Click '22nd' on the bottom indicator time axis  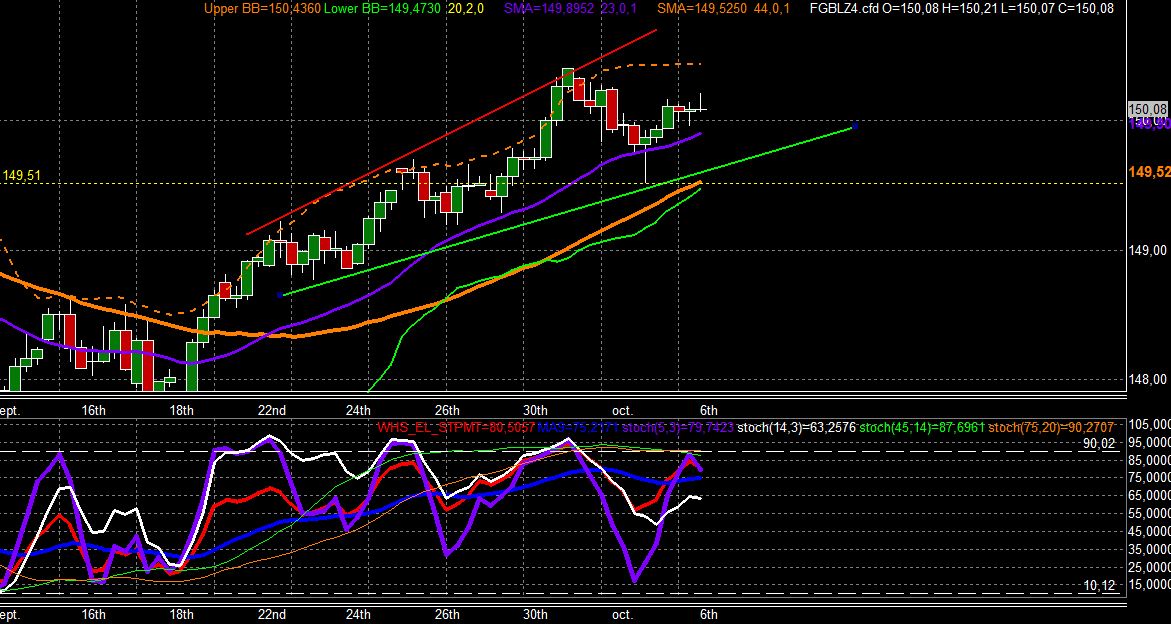point(272,615)
